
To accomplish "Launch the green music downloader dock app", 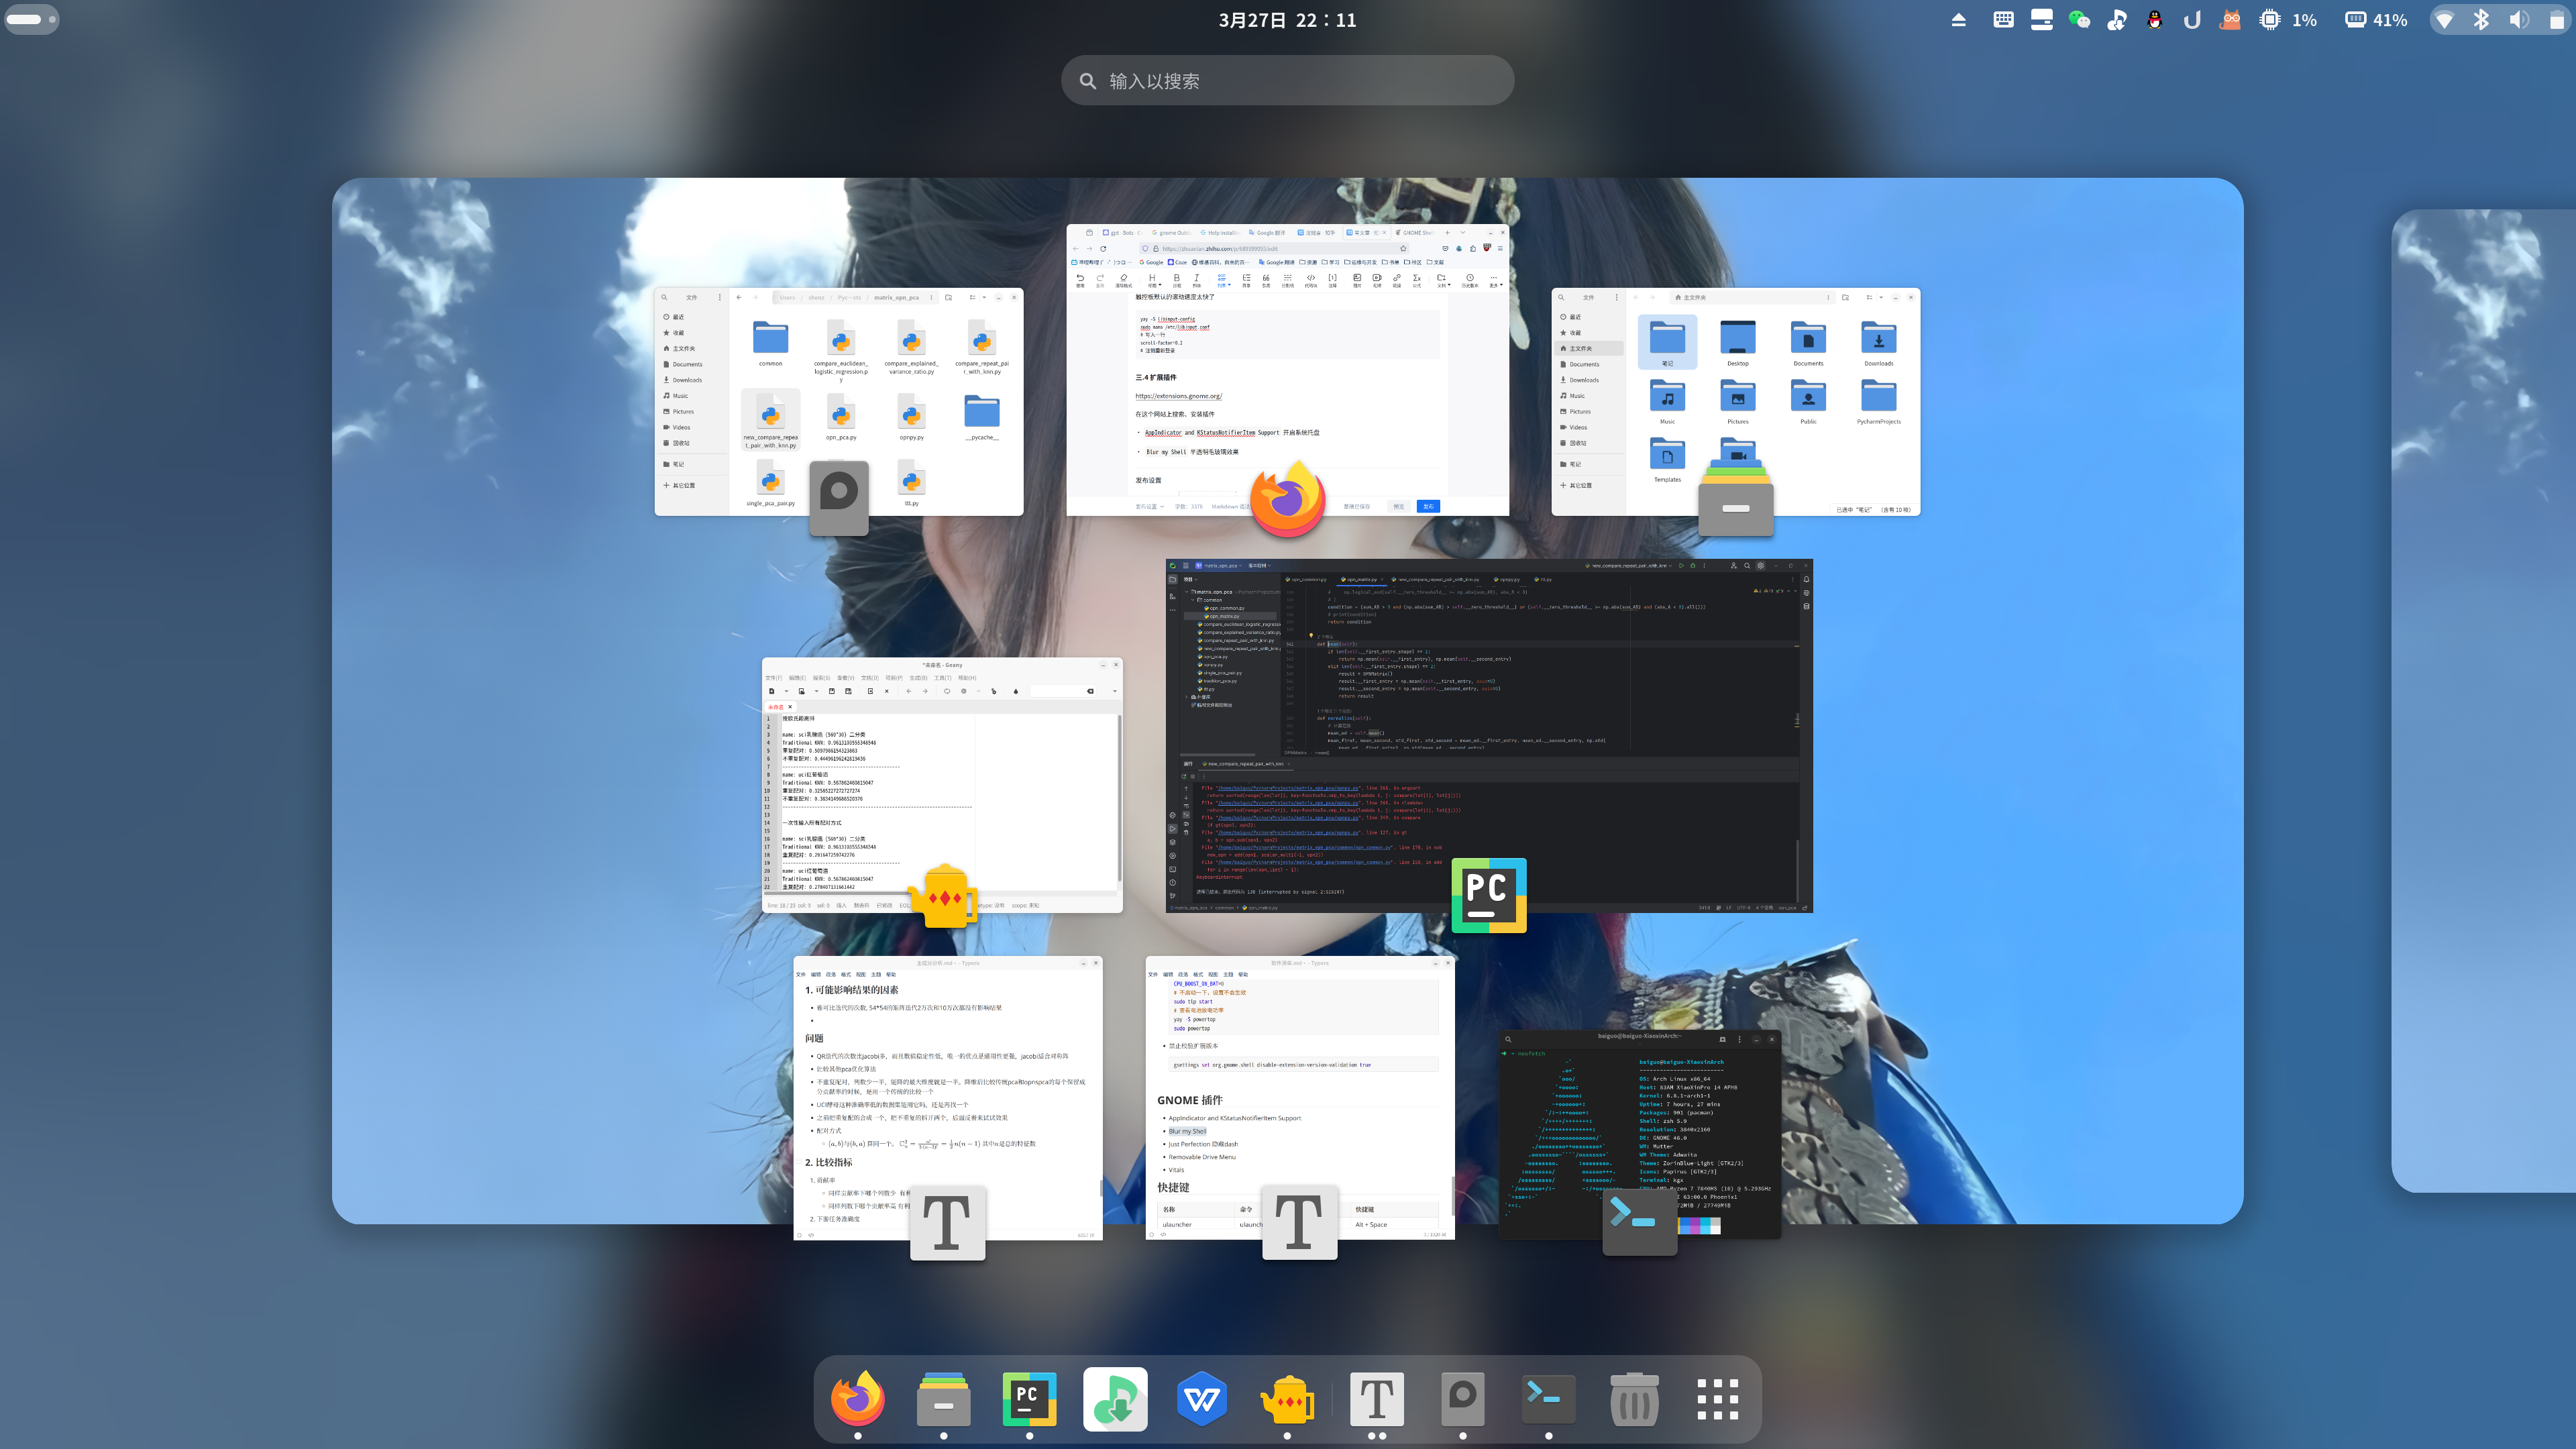I will (x=1115, y=1399).
